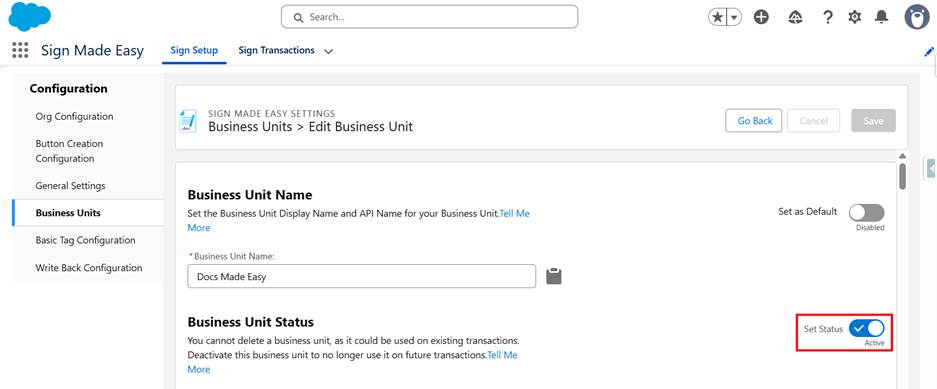Image resolution: width=937 pixels, height=389 pixels.
Task: Open Tell Me More link under Business Unit Name
Action: [x=514, y=213]
